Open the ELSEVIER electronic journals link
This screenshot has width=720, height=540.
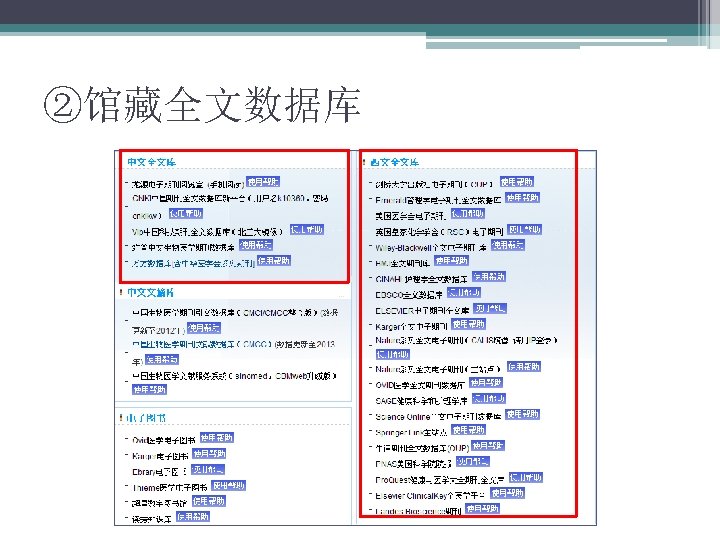tap(422, 311)
